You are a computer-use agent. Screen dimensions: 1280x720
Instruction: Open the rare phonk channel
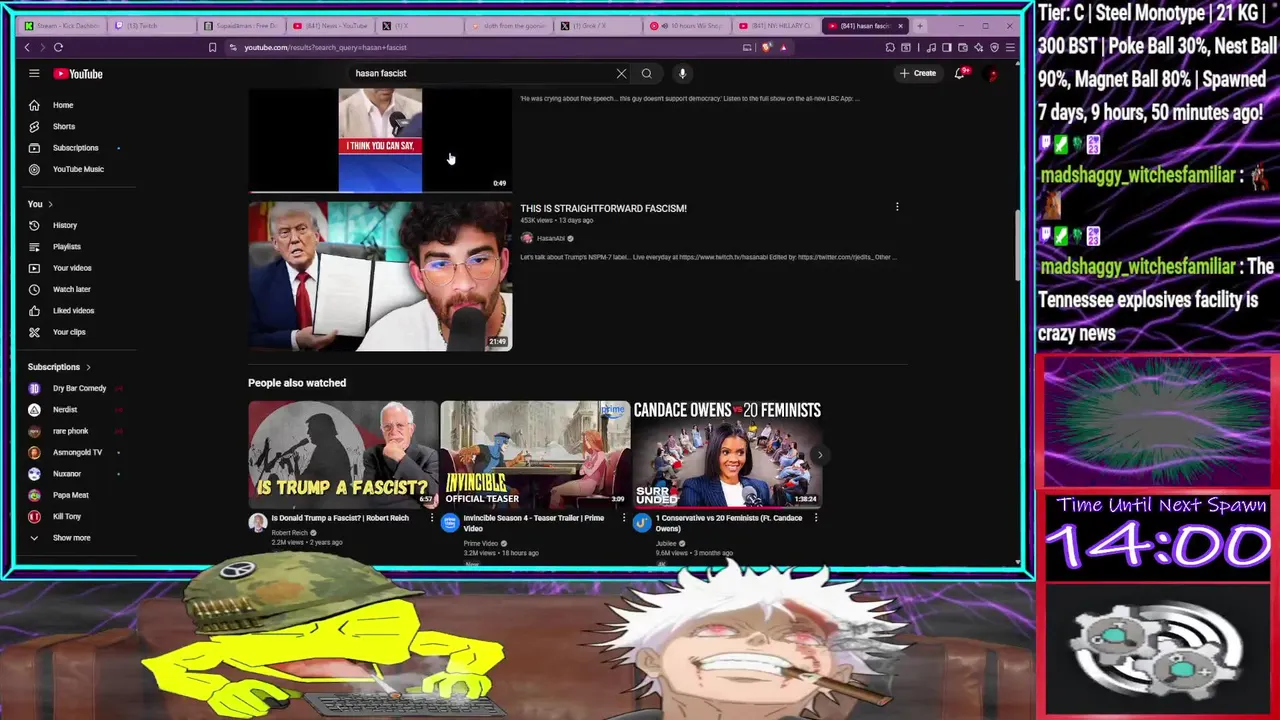coord(70,431)
